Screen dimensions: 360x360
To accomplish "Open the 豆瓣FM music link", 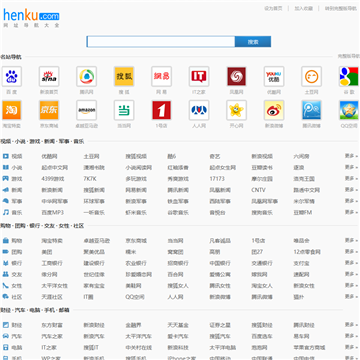I will coord(303,212).
